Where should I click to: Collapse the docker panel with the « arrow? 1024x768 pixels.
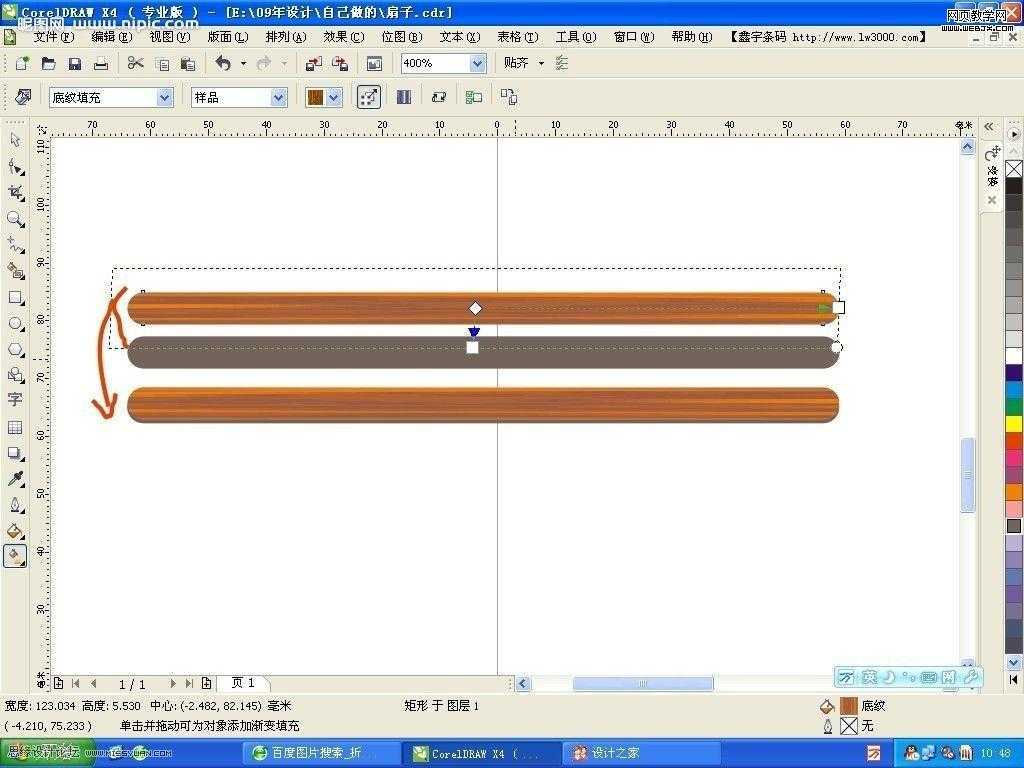(x=989, y=126)
